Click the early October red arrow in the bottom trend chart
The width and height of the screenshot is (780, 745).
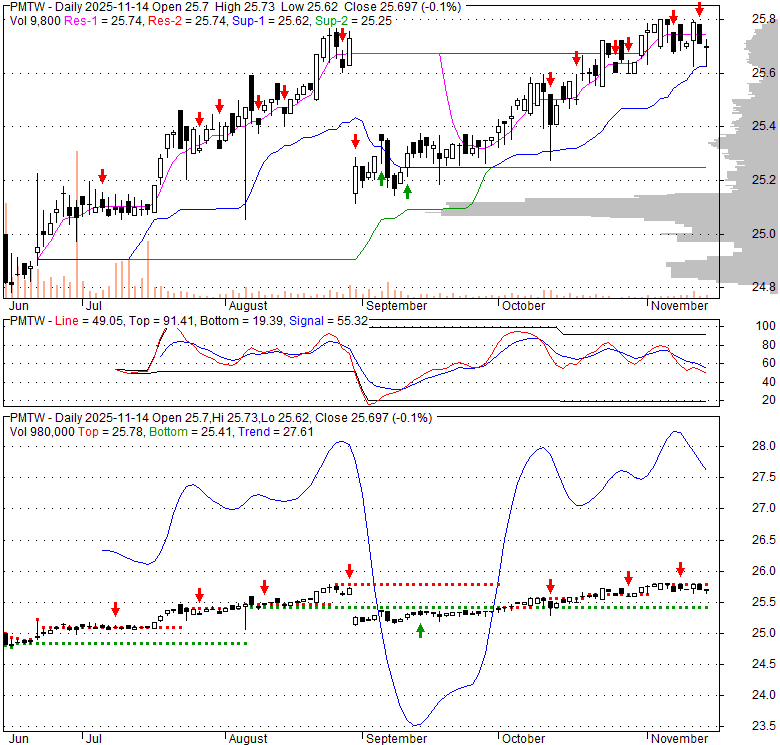click(550, 586)
